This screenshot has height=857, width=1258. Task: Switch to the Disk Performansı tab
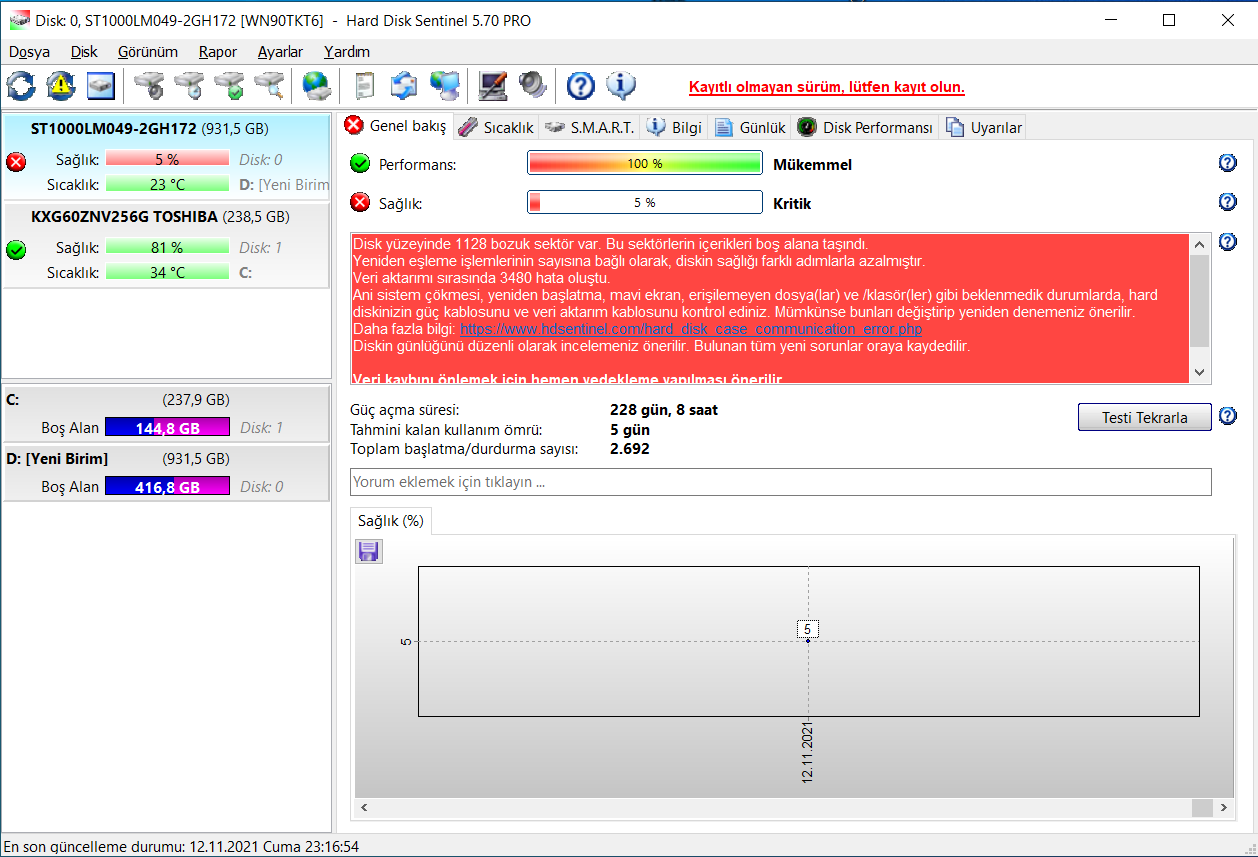(865, 128)
